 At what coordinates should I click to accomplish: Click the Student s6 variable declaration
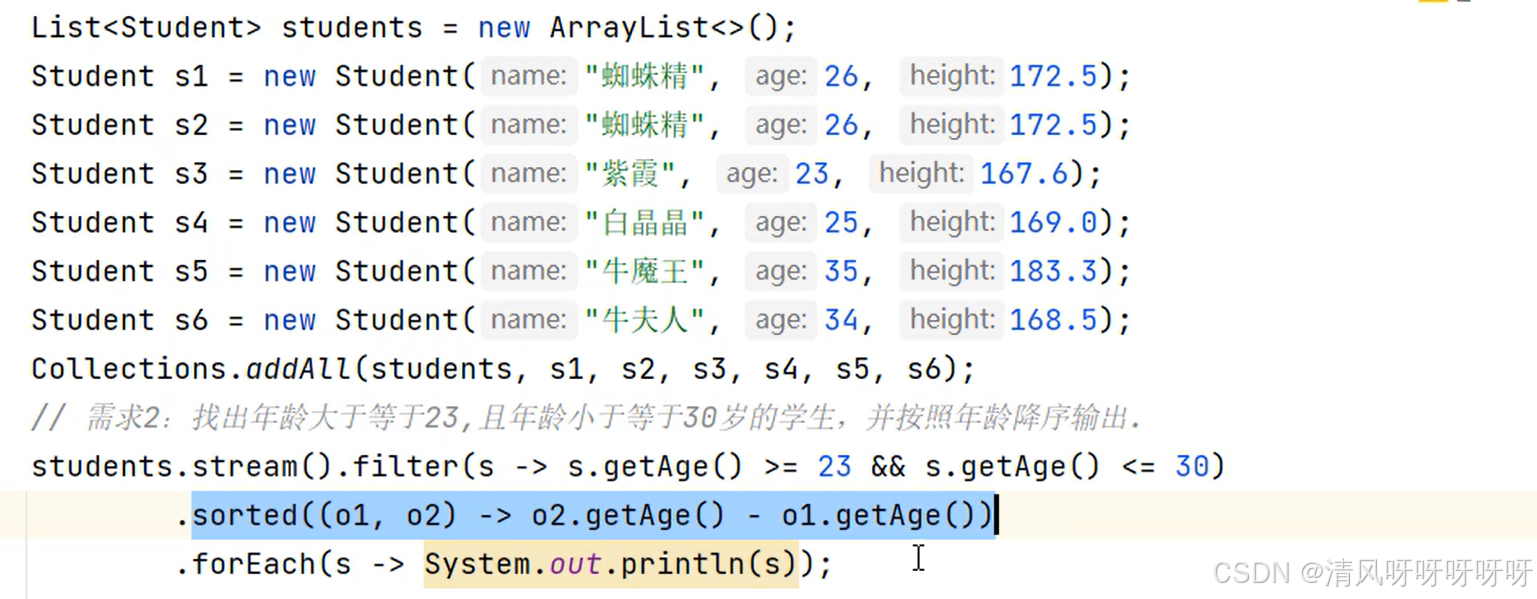[x=120, y=319]
